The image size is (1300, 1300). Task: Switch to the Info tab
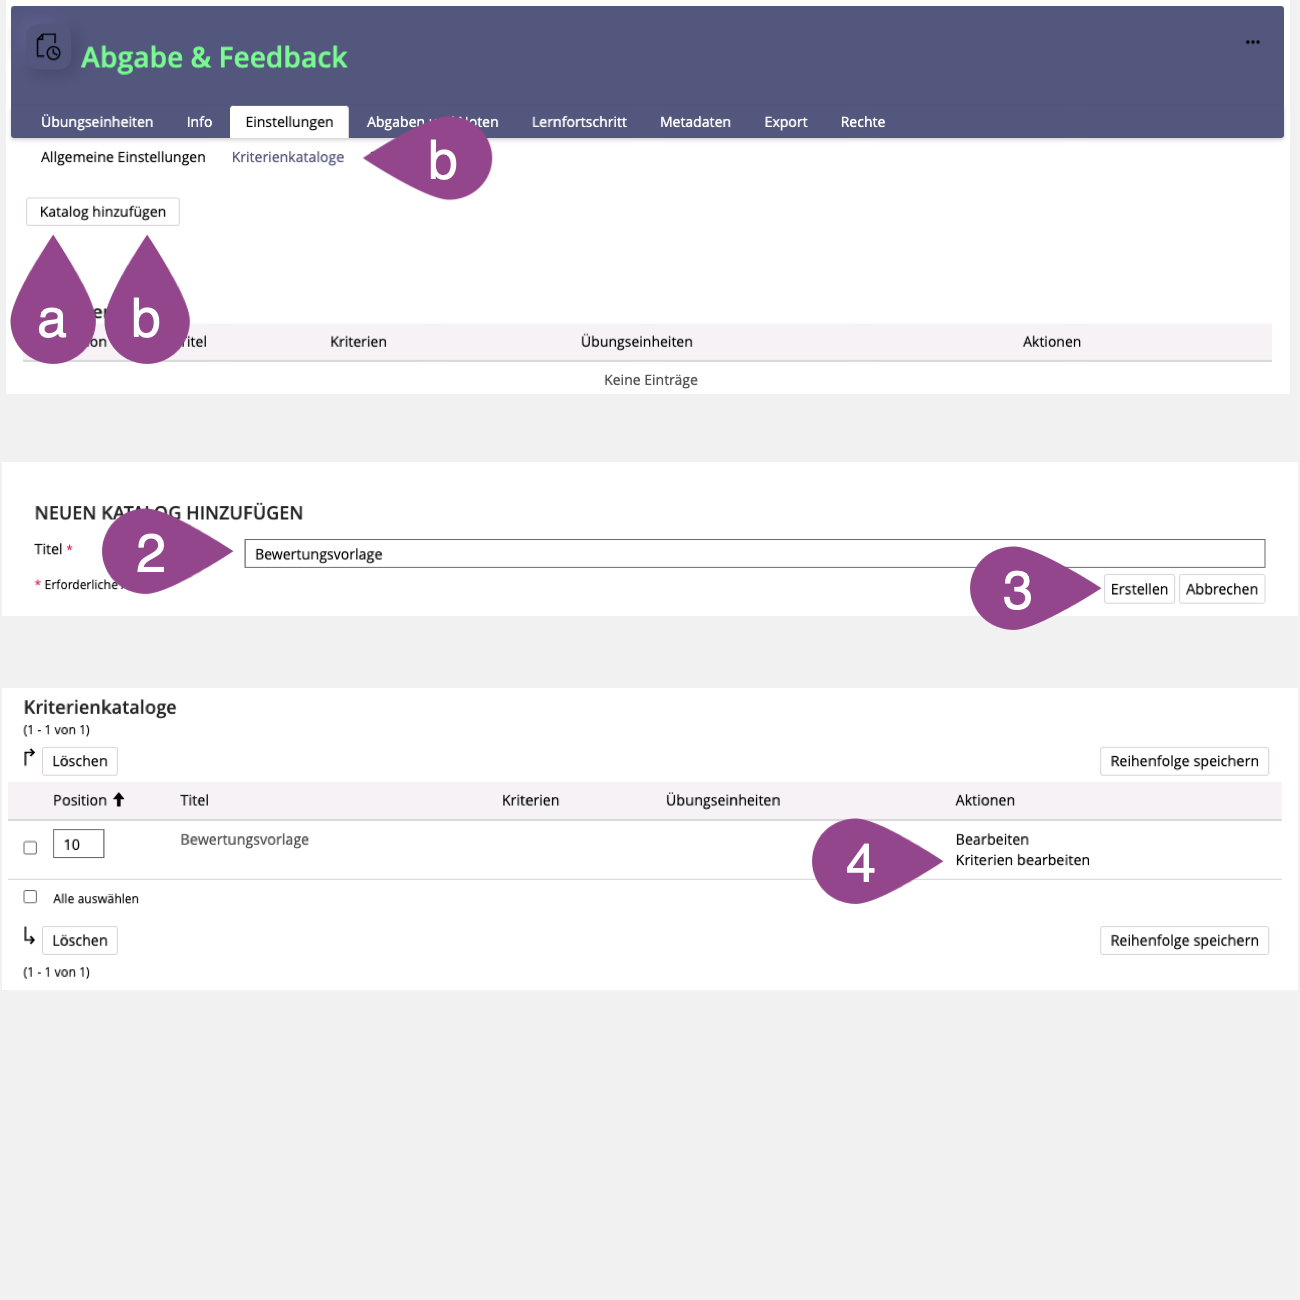click(199, 122)
